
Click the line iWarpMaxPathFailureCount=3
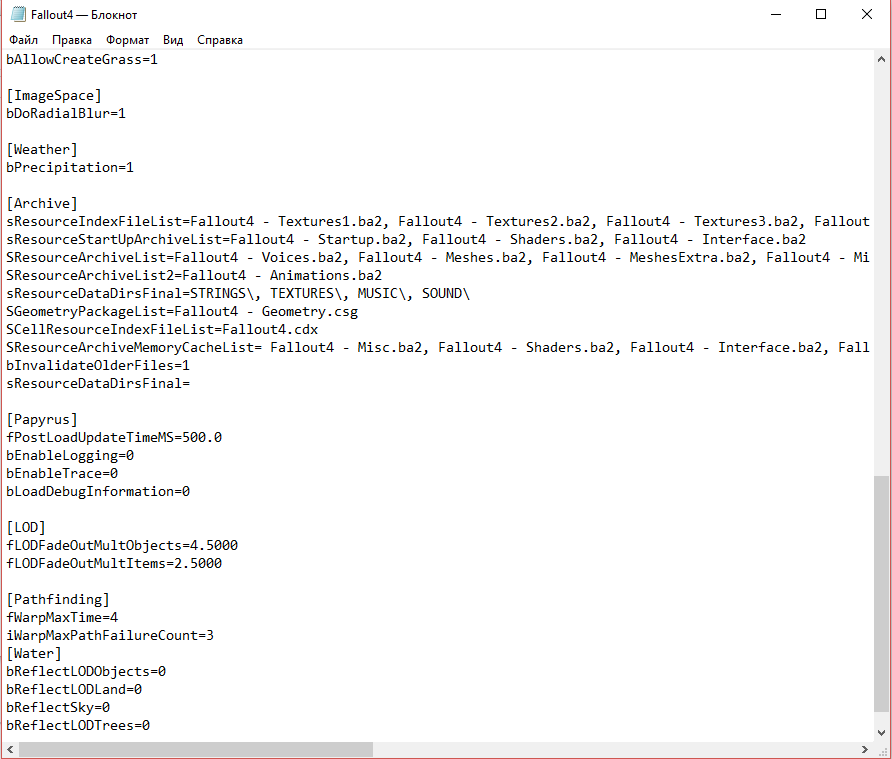110,636
